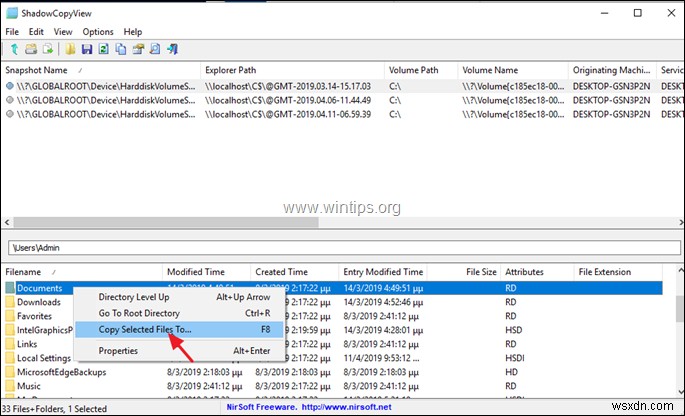Click the snapshot icon of the 2019.04.06 row
The height and width of the screenshot is (416, 685).
(x=10, y=100)
